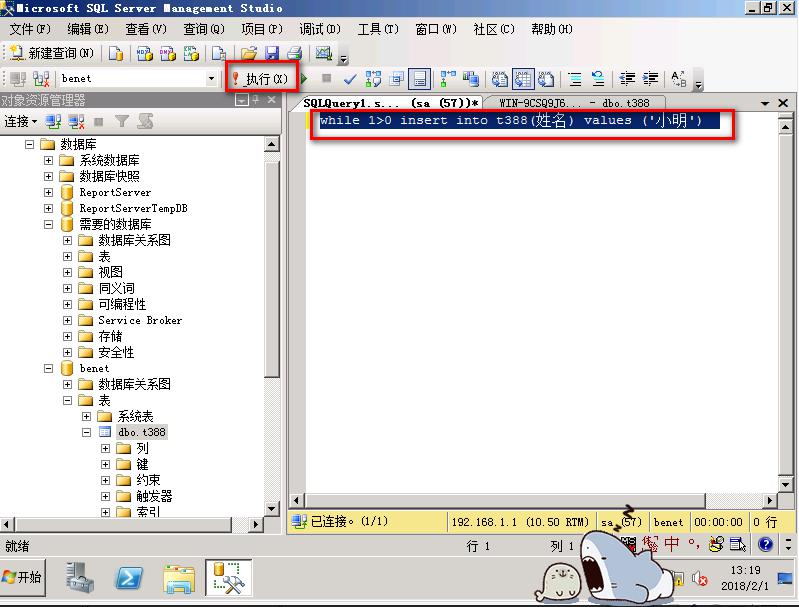The height and width of the screenshot is (607, 799).
Task: Click the DMX query icon
Action: coord(168,54)
